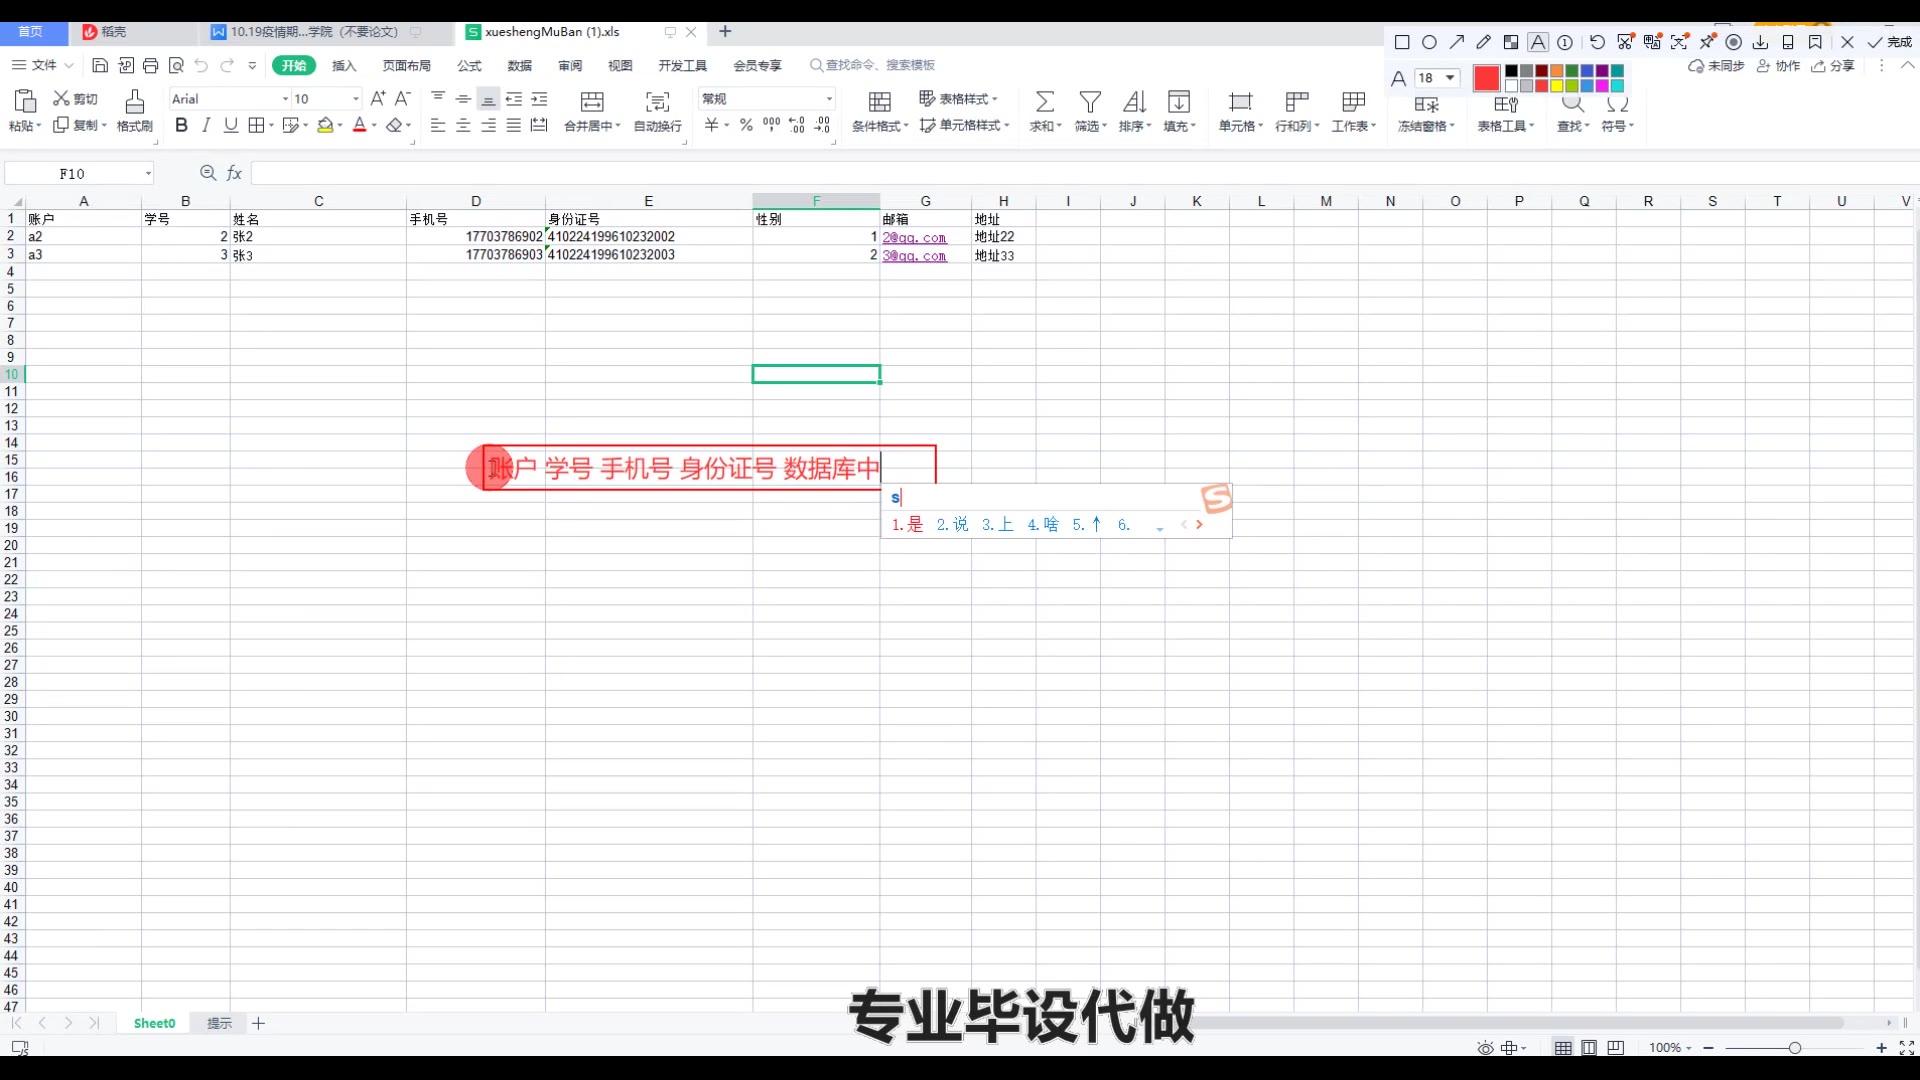This screenshot has height=1080, width=1920.
Task: Switch to page layout view in status bar
Action: pos(1589,1048)
